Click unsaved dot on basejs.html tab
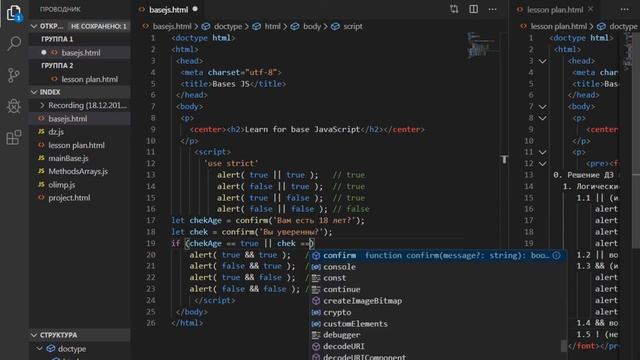Image resolution: width=640 pixels, height=360 pixels. 195,9
